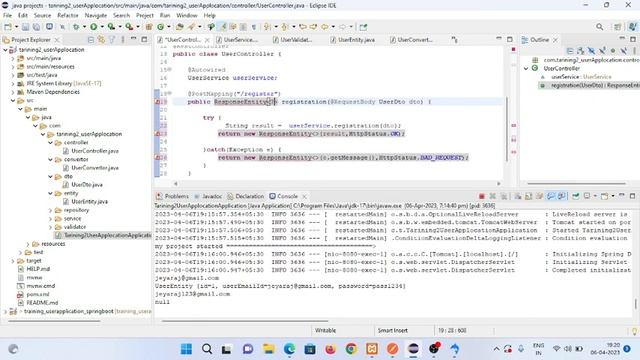Click Remove All Terminated Launches icon
This screenshot has height=360, width=640.
pyautogui.click(x=504, y=196)
